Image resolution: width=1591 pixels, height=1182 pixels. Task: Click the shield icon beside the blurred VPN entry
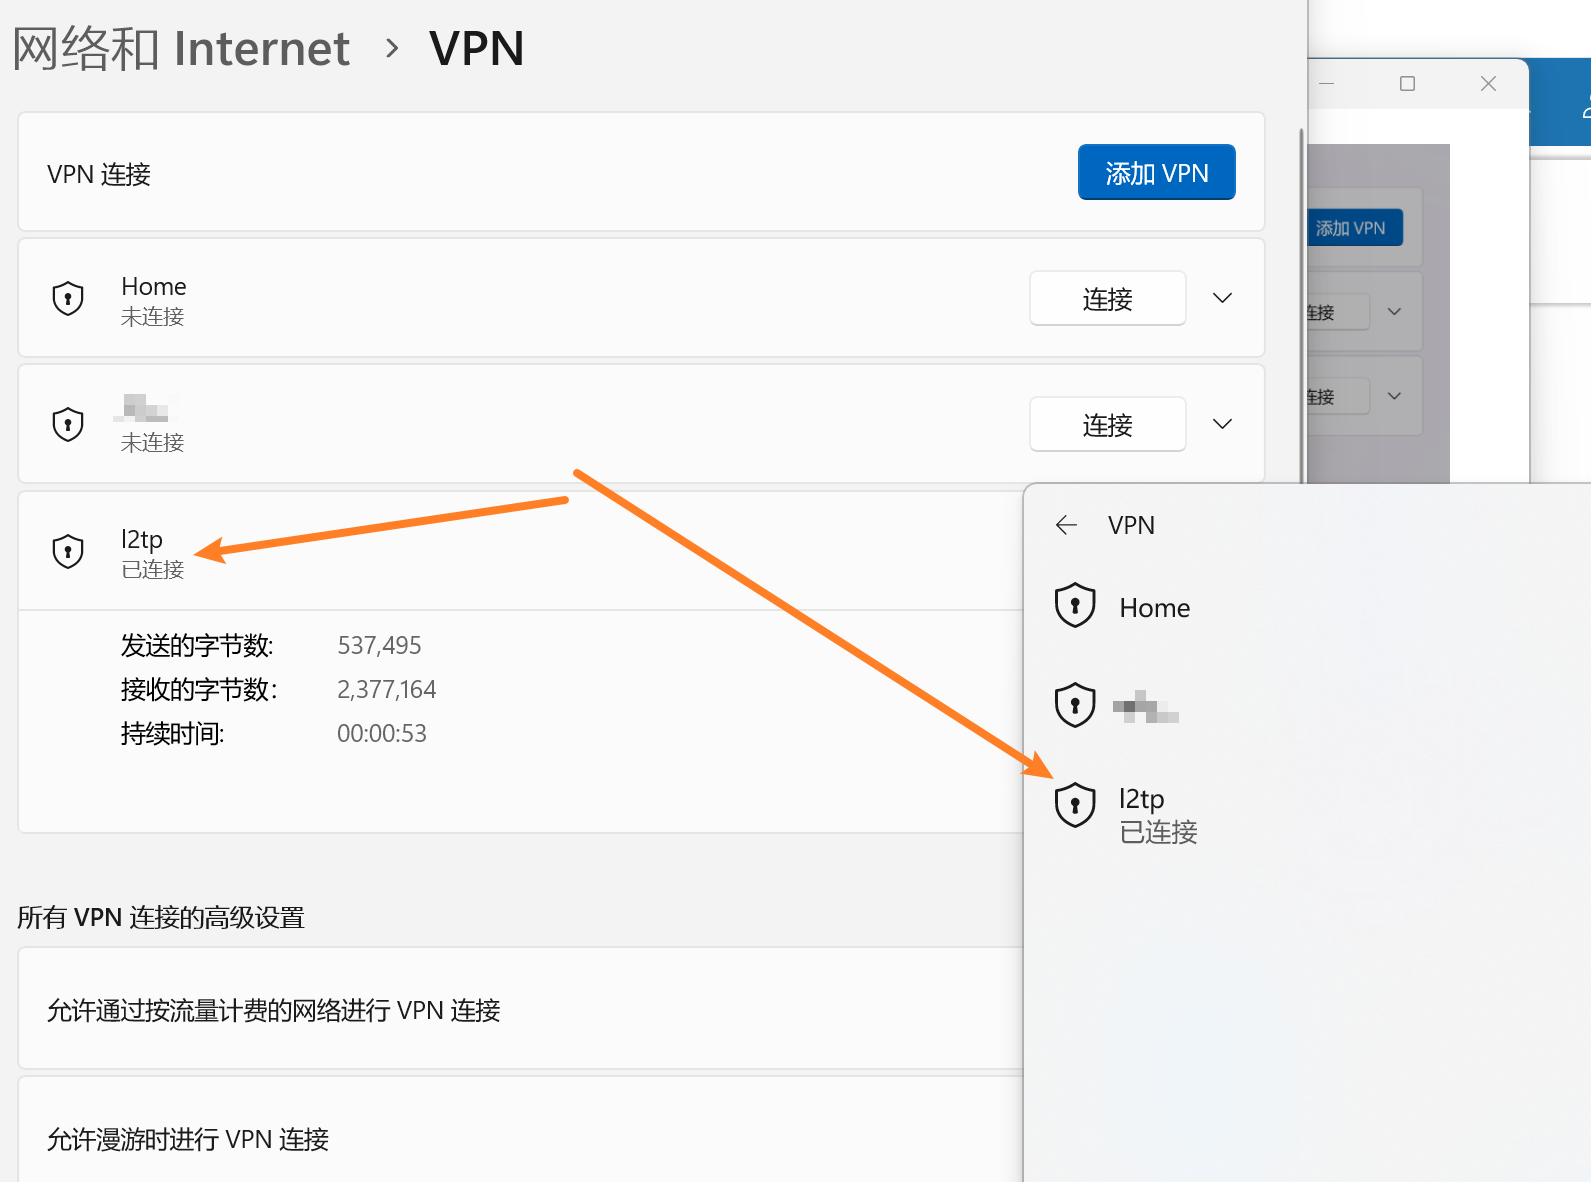click(x=68, y=424)
